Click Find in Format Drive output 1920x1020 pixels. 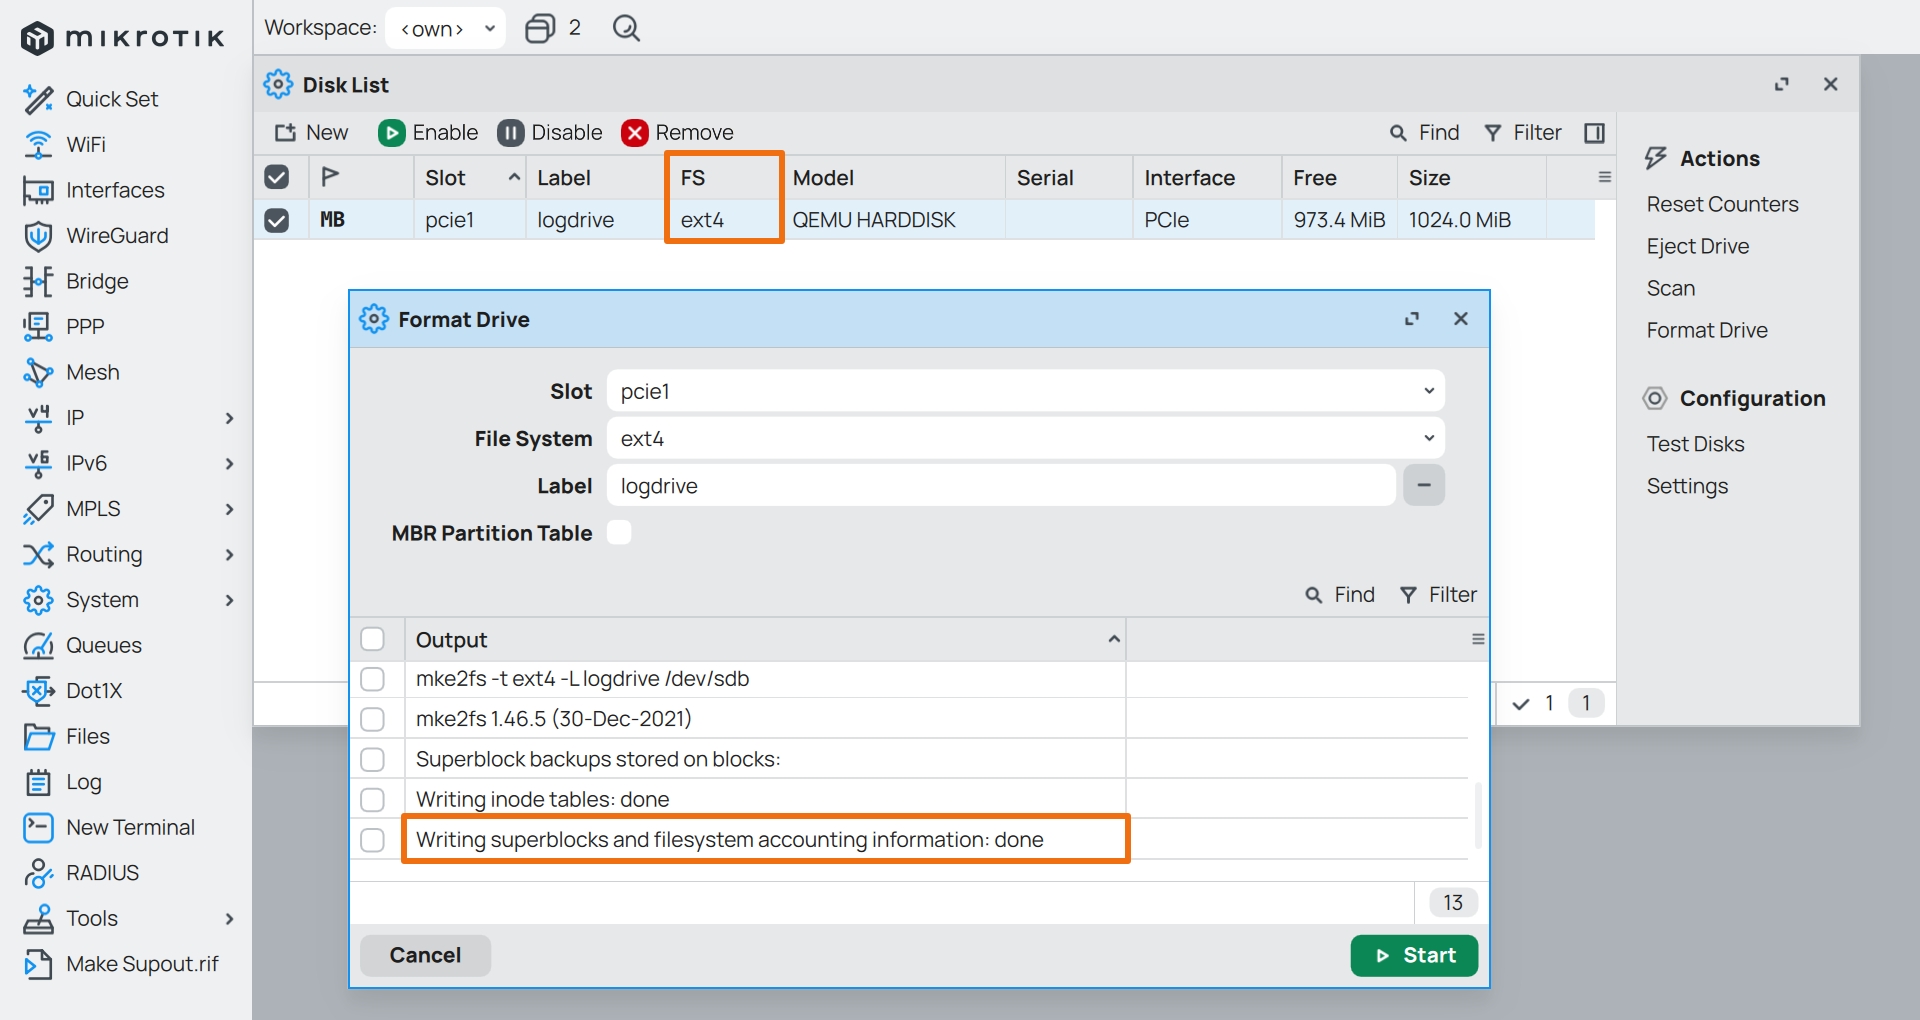(x=1340, y=595)
